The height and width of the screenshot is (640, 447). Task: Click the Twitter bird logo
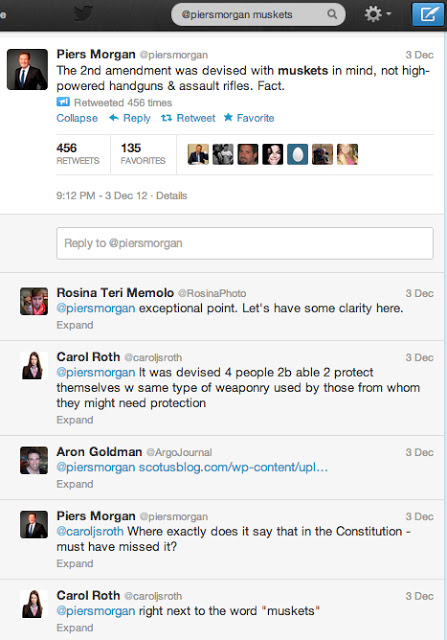point(83,13)
